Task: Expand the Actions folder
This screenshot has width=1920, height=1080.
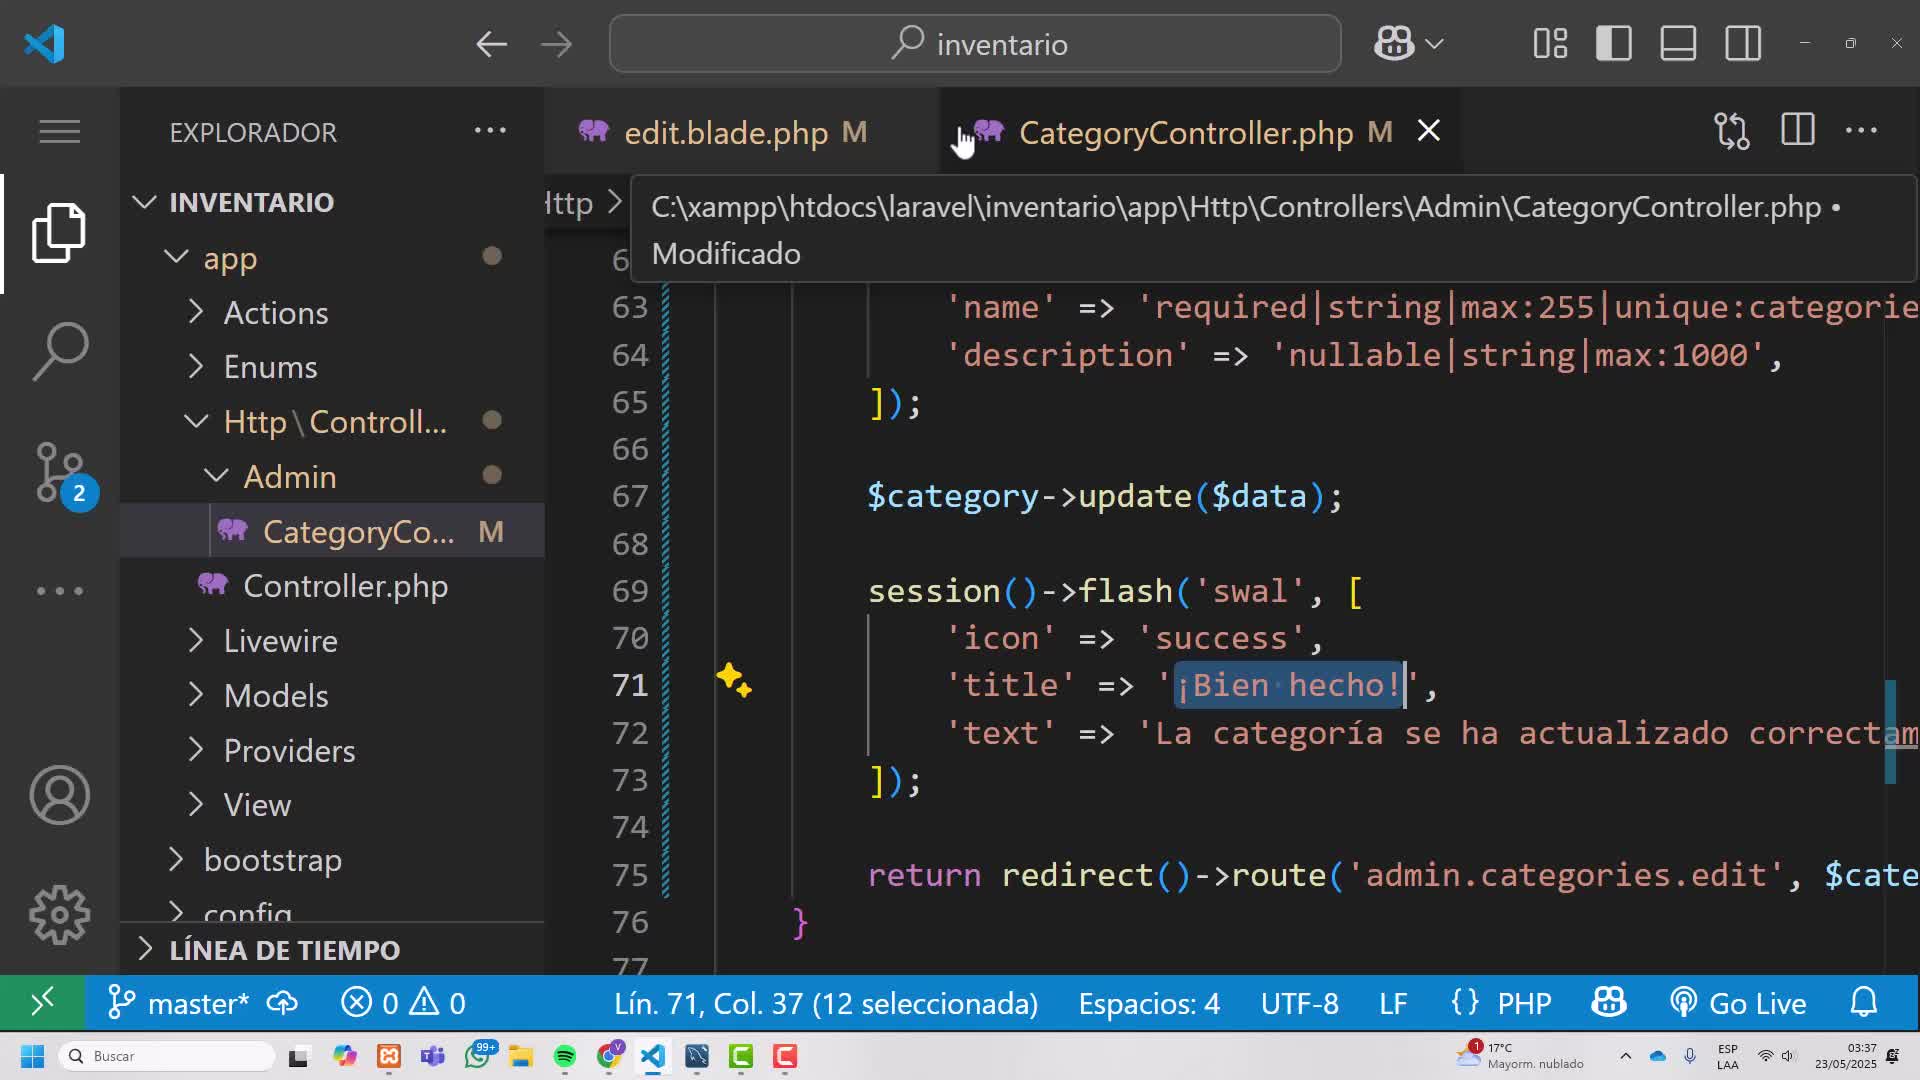Action: 332,313
